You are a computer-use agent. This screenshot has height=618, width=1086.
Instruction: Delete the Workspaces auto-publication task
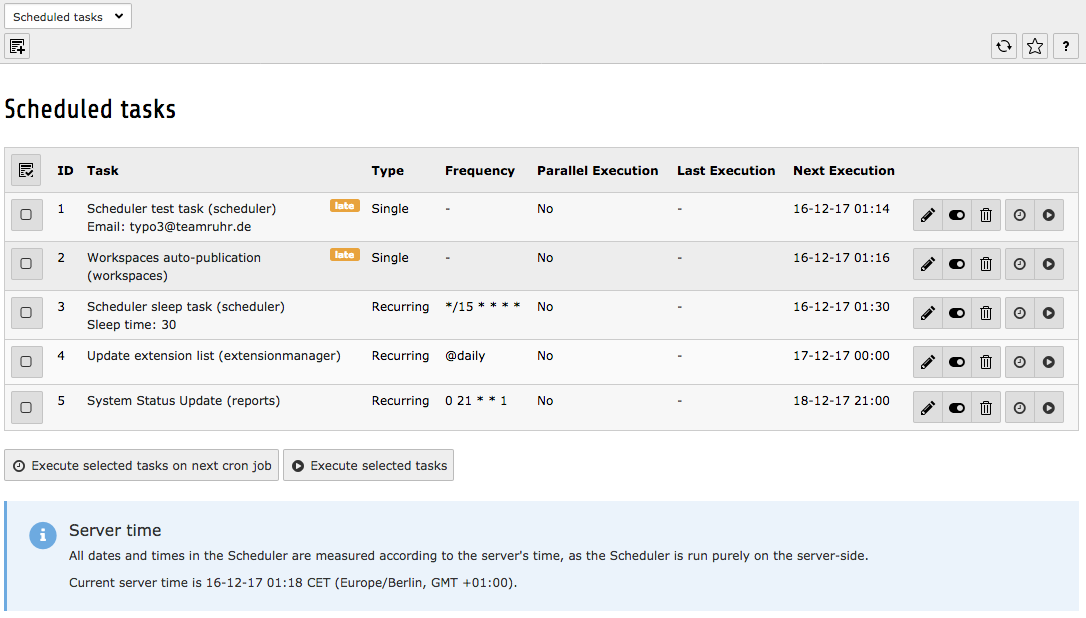[986, 264]
